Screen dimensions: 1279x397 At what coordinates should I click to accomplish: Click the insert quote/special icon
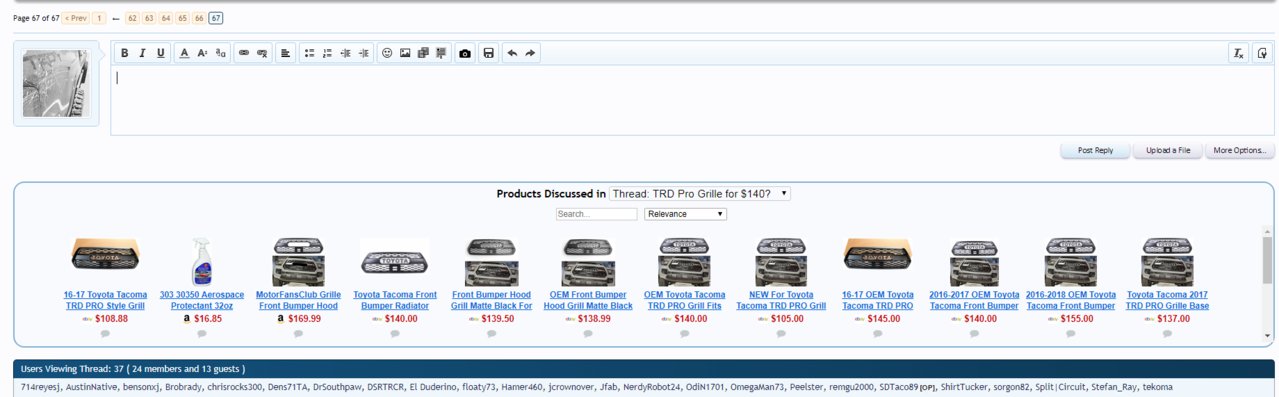click(441, 53)
